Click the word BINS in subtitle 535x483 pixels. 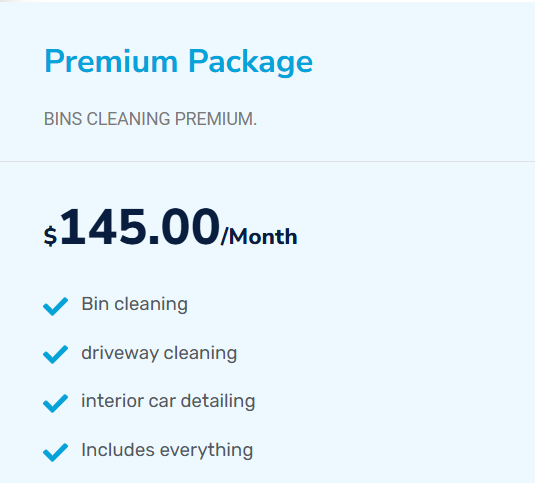[x=63, y=119]
